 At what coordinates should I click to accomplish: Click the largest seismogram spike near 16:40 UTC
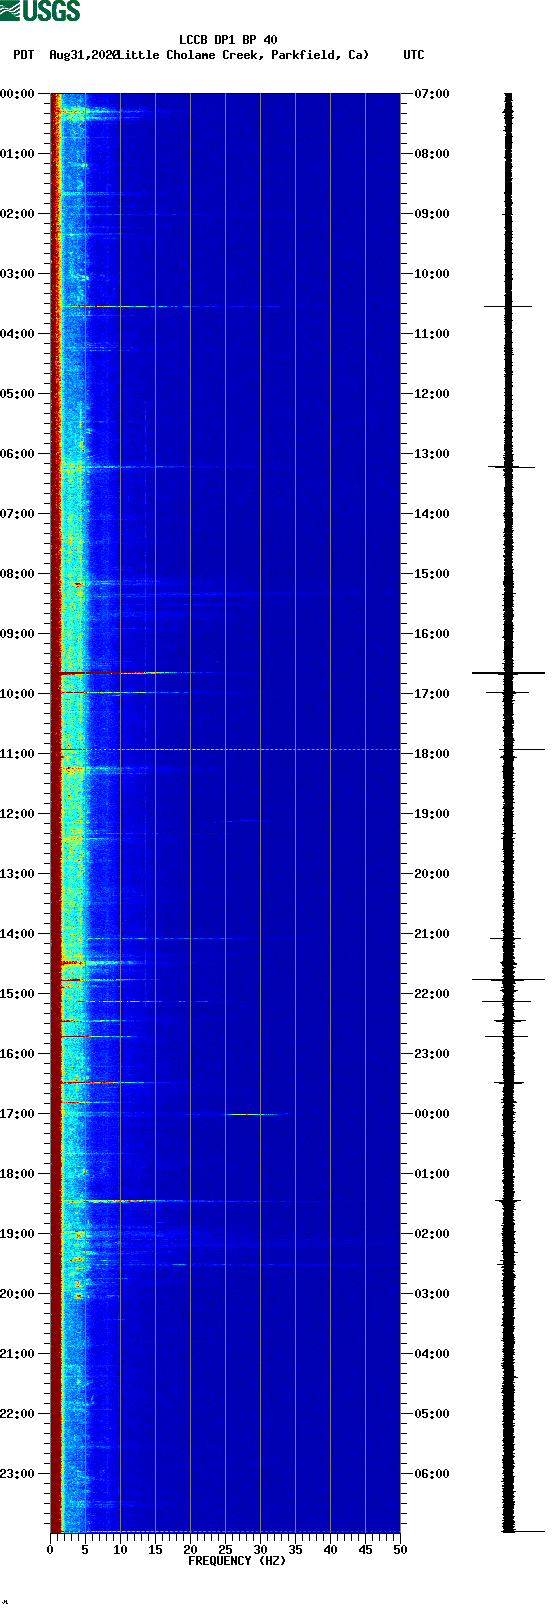[x=508, y=673]
